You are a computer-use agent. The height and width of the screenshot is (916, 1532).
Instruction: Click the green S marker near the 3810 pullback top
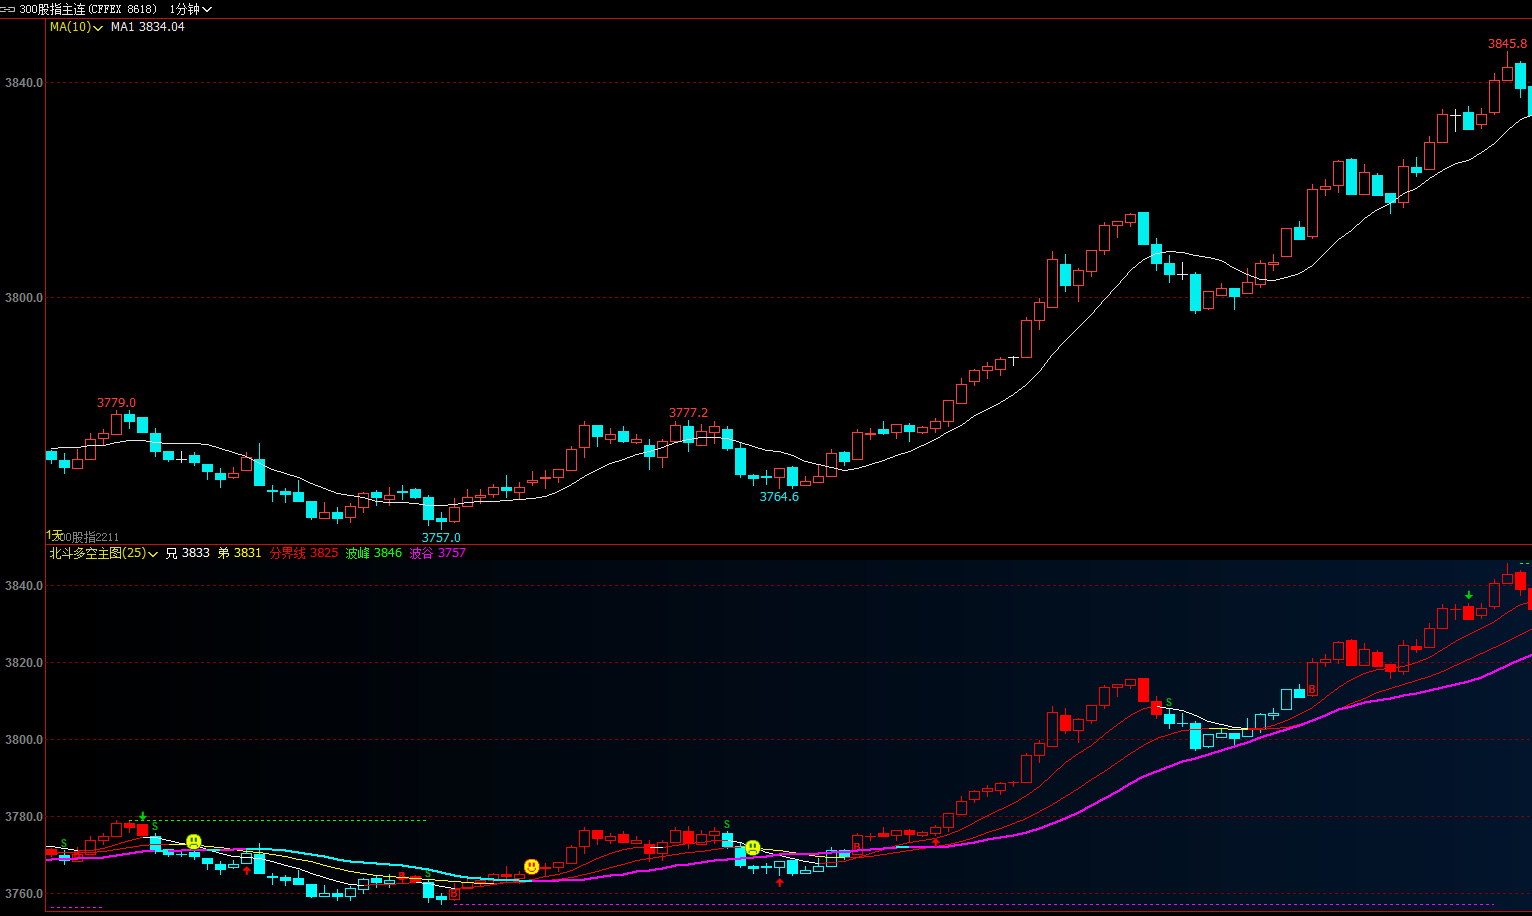tap(1168, 703)
